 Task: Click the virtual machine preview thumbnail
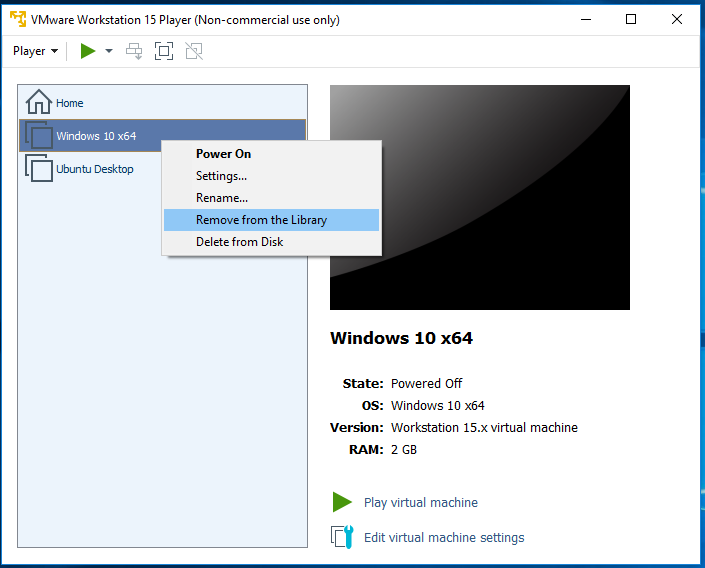click(x=480, y=197)
